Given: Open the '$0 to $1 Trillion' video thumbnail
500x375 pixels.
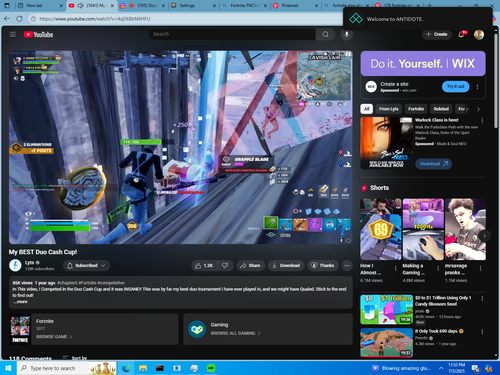Looking at the screenshot, I should pos(386,309).
